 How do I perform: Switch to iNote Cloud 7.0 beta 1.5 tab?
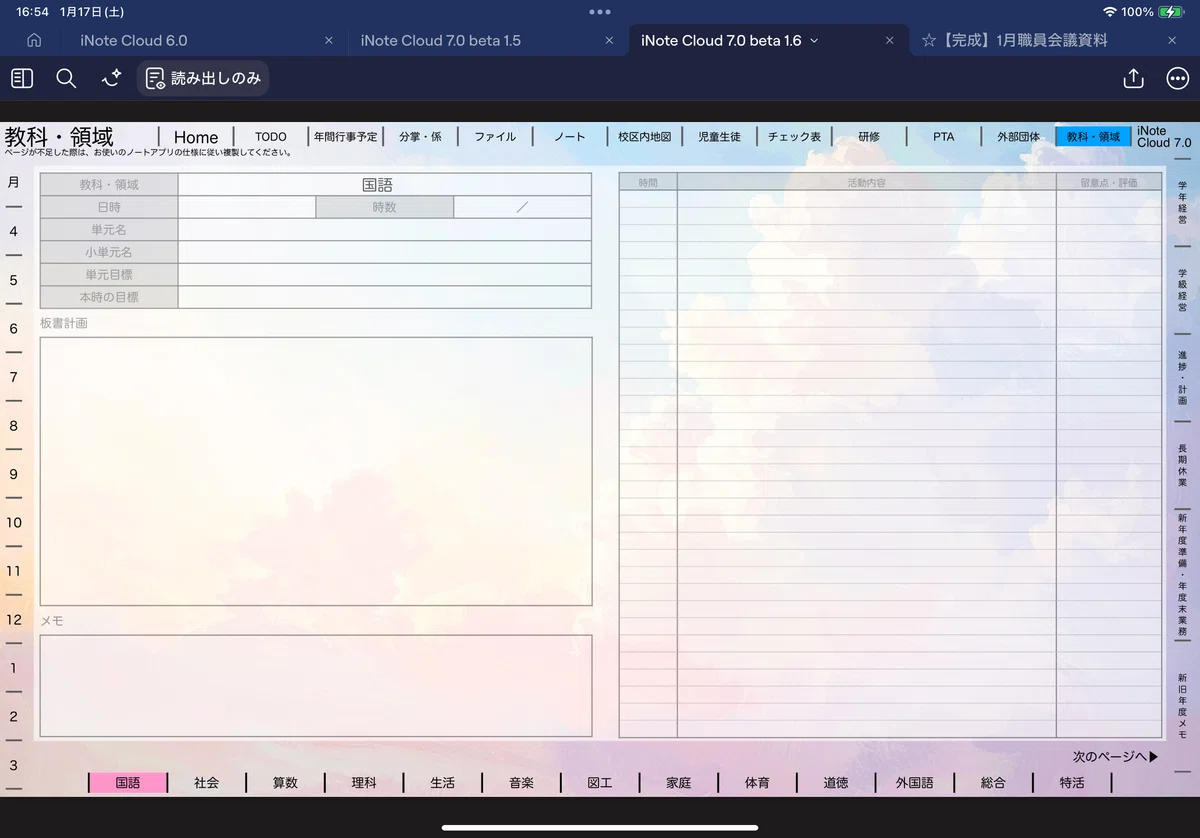click(x=440, y=40)
